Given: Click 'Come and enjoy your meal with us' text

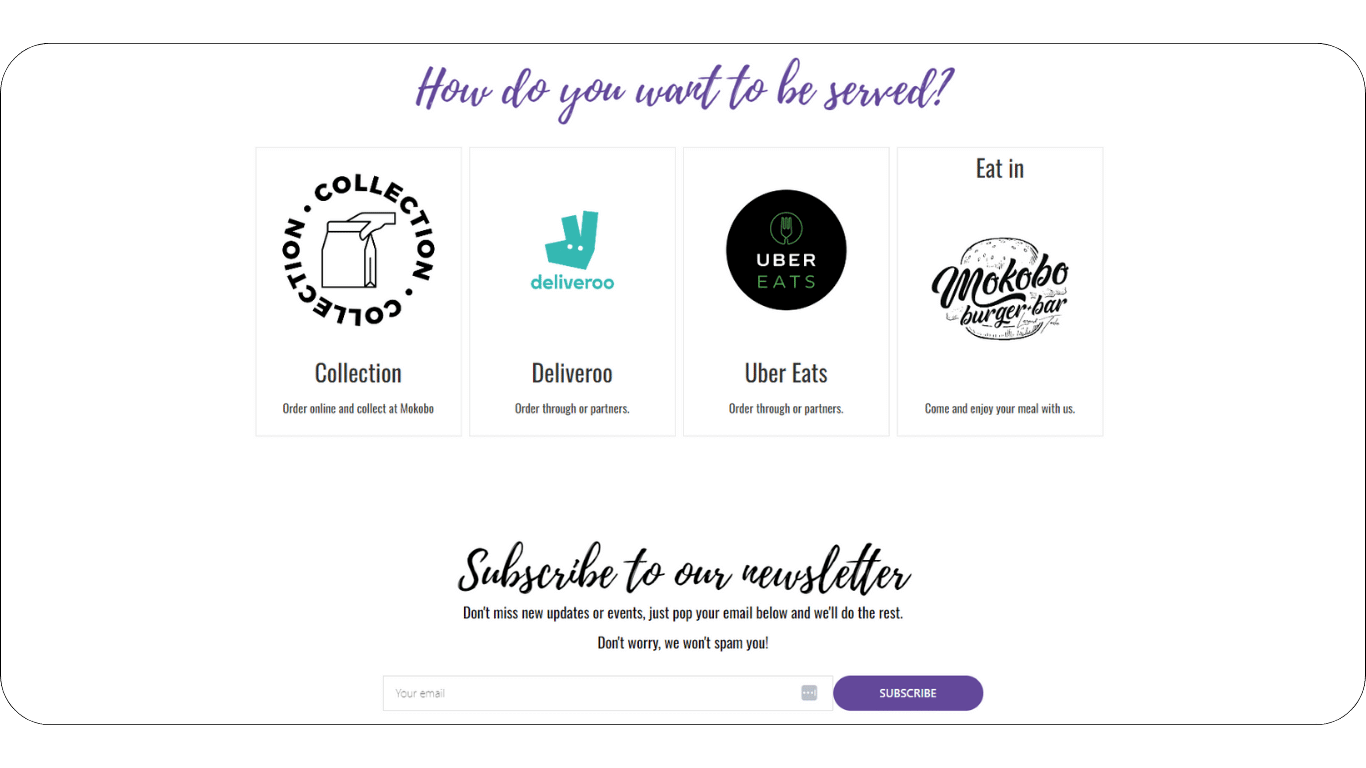Looking at the screenshot, I should pyautogui.click(x=1000, y=408).
